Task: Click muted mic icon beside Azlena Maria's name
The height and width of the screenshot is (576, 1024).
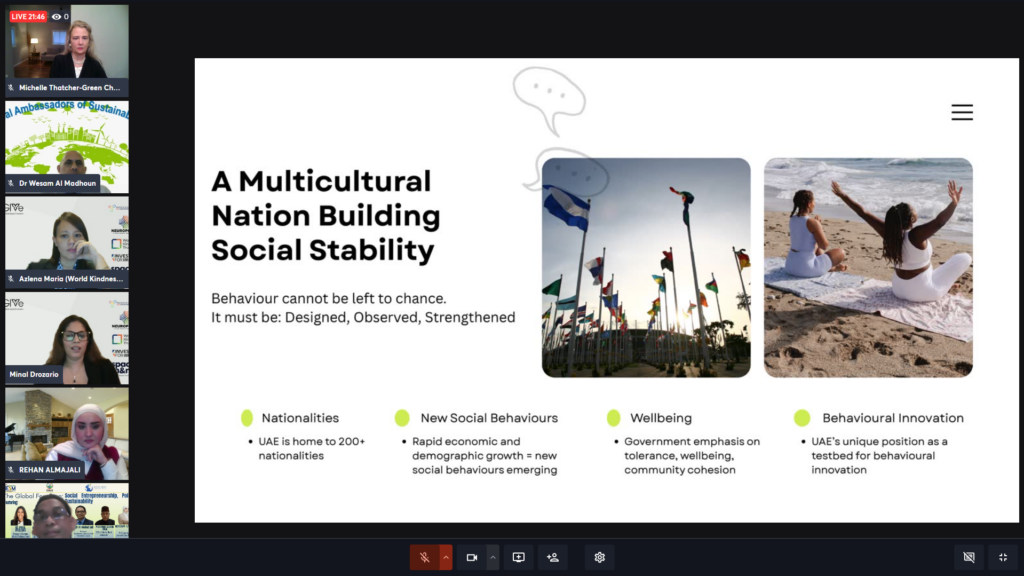Action: (x=11, y=279)
